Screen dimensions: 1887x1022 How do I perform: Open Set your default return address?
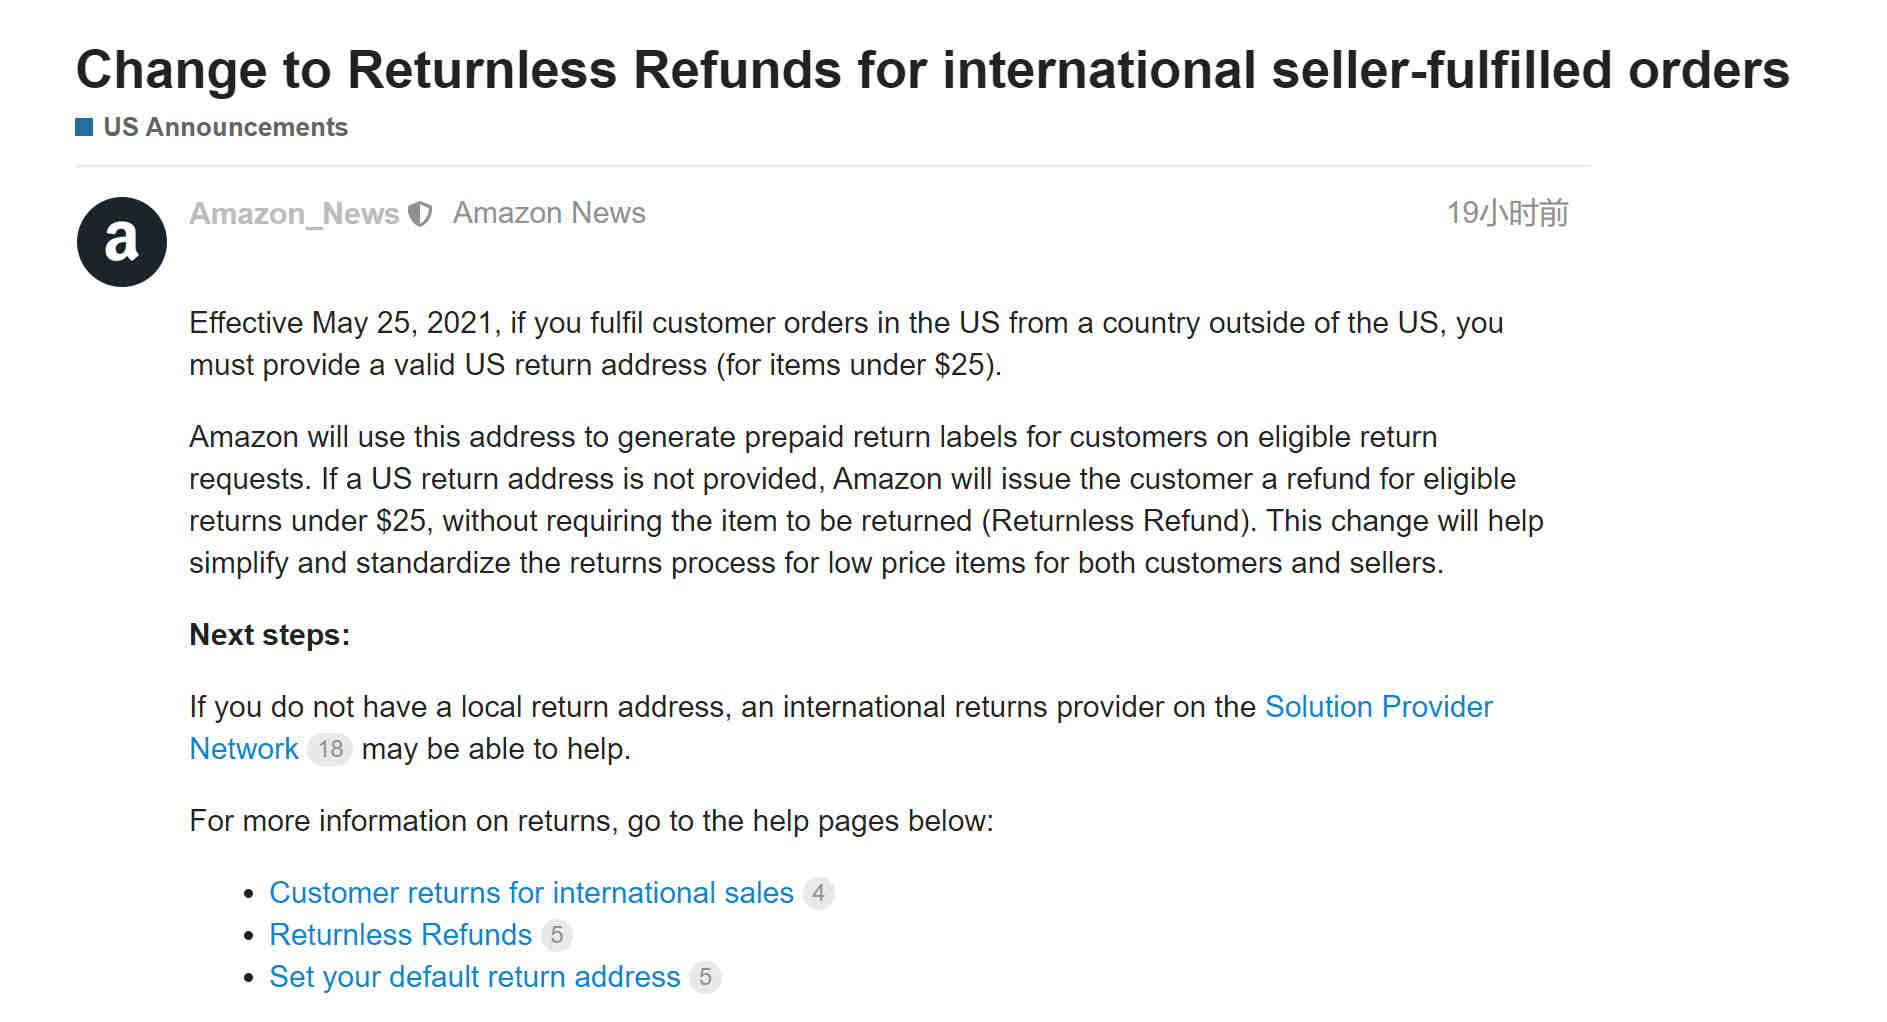pos(475,977)
